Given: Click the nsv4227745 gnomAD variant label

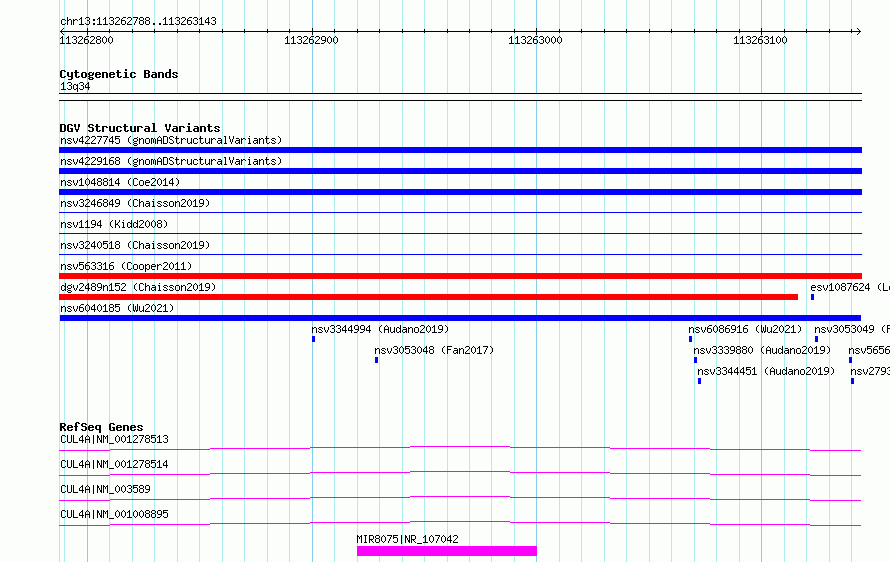Looking at the screenshot, I should coord(171,140).
